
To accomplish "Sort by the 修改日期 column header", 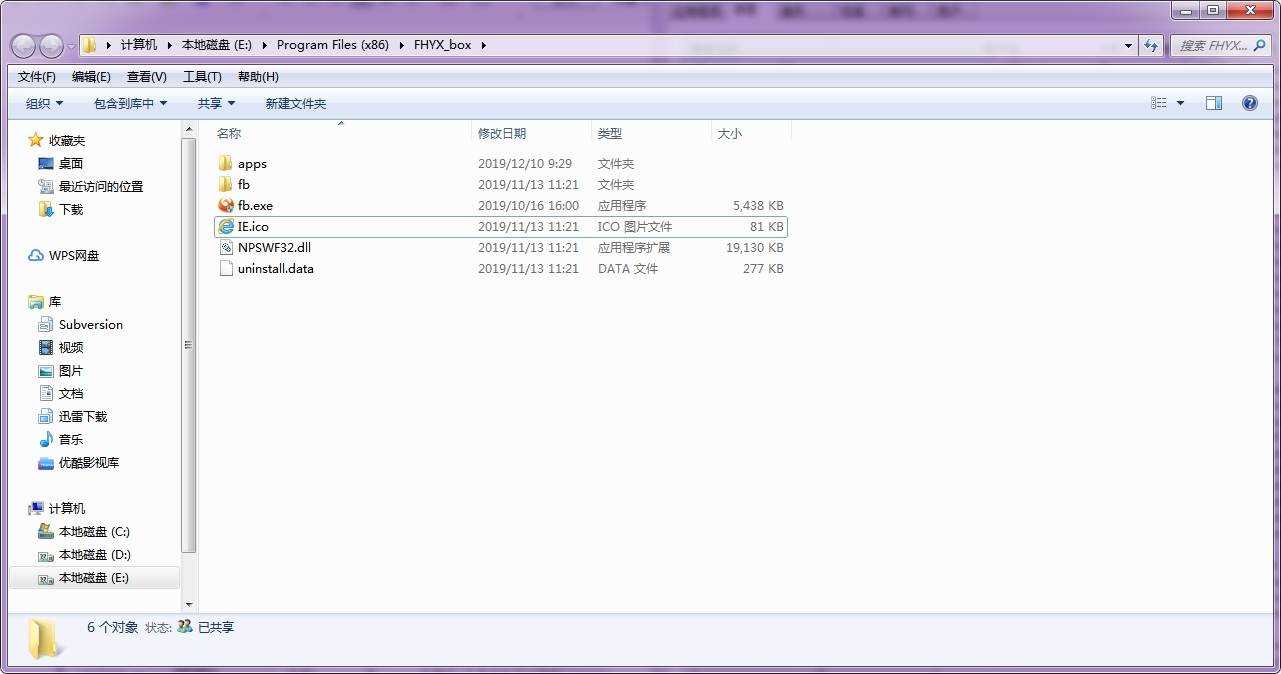I will pos(502,133).
